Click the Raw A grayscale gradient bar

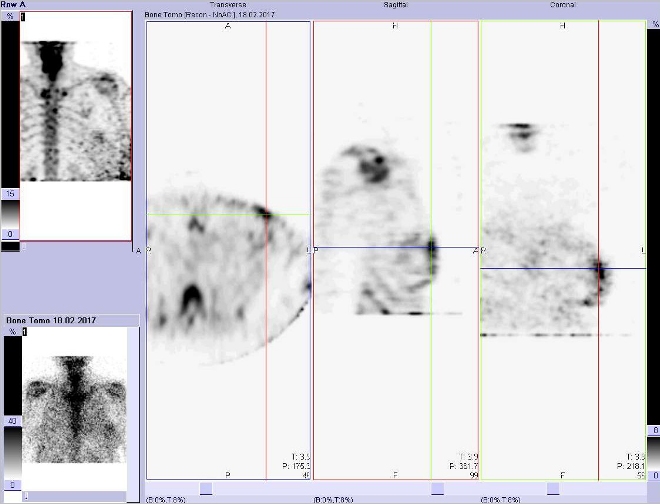coord(10,213)
